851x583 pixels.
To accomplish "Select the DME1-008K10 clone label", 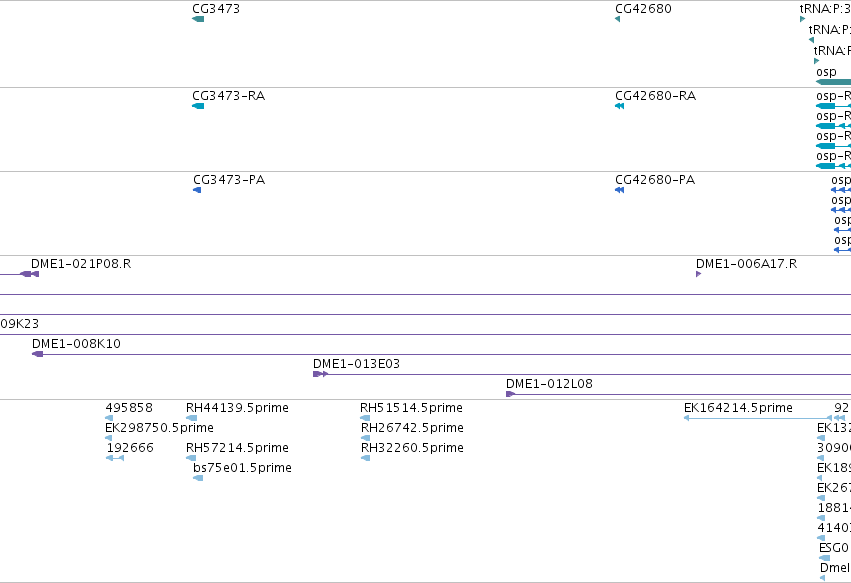I will click(77, 344).
